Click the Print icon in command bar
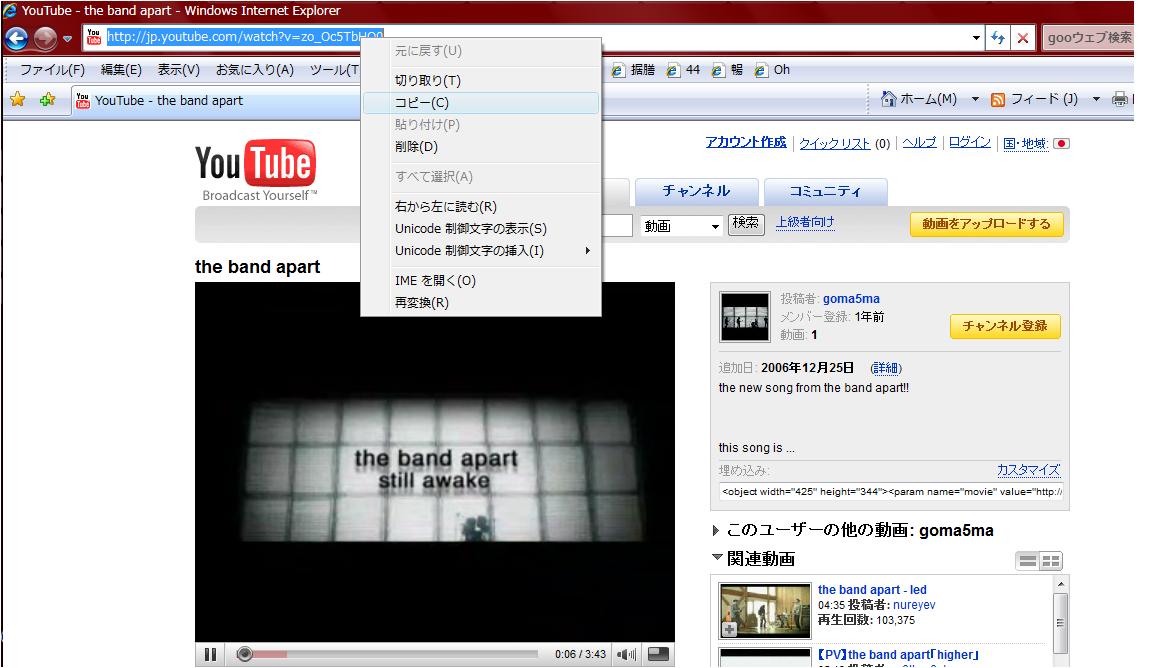Image resolution: width=1149 pixels, height=668 pixels. [x=1120, y=99]
